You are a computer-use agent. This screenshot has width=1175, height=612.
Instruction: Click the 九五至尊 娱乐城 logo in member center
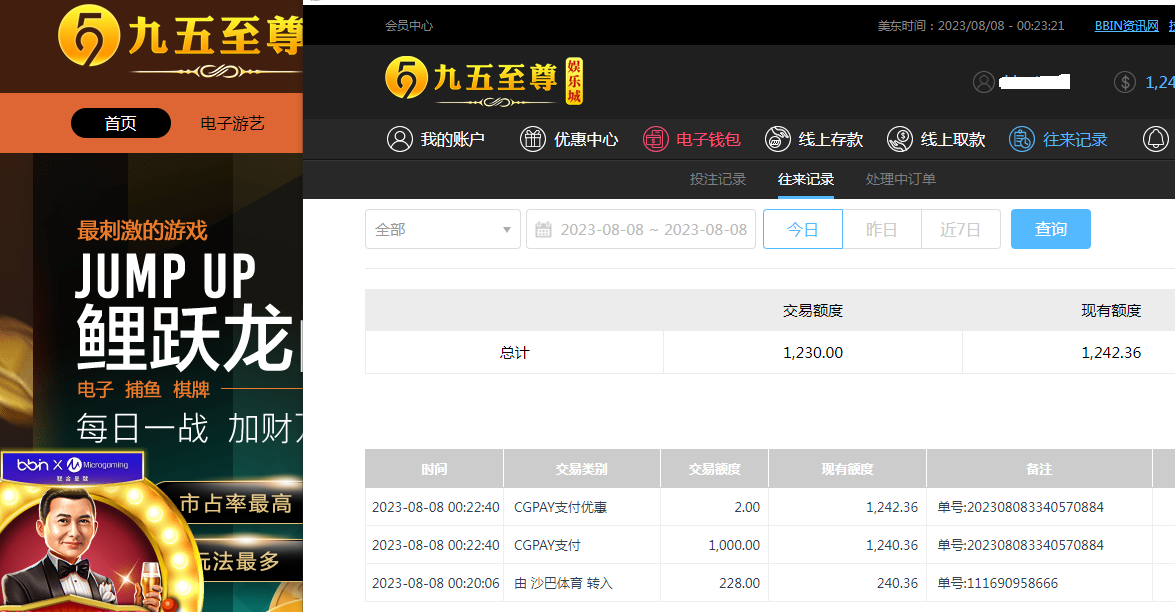(483, 81)
